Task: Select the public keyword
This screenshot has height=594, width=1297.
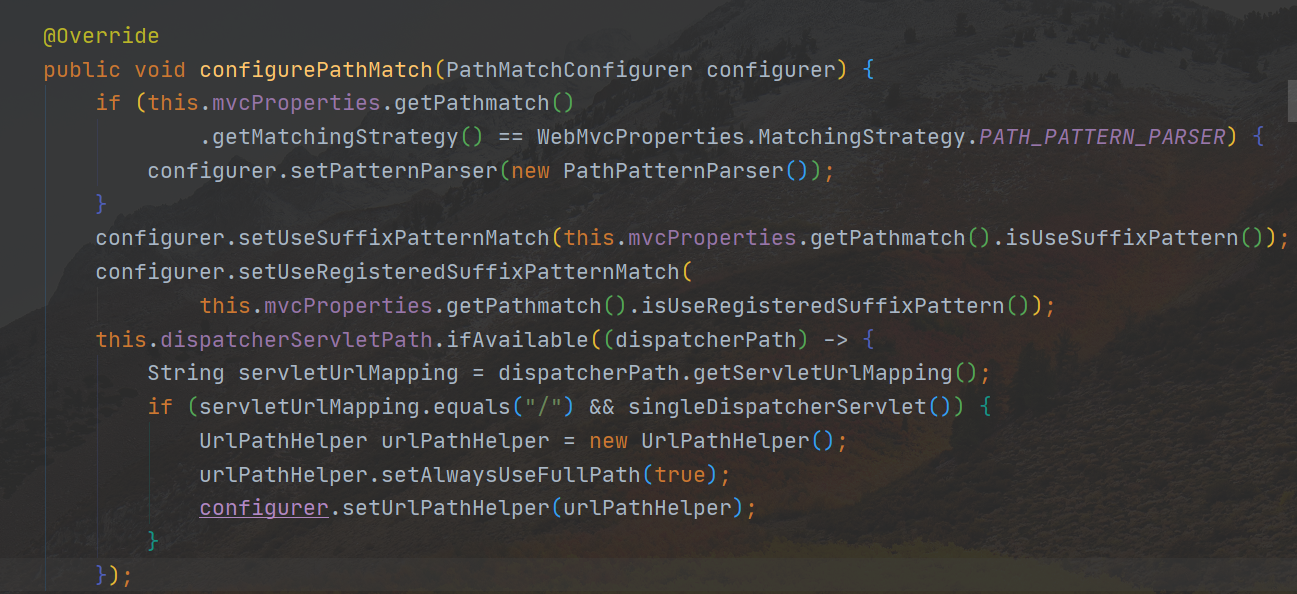Action: point(81,70)
